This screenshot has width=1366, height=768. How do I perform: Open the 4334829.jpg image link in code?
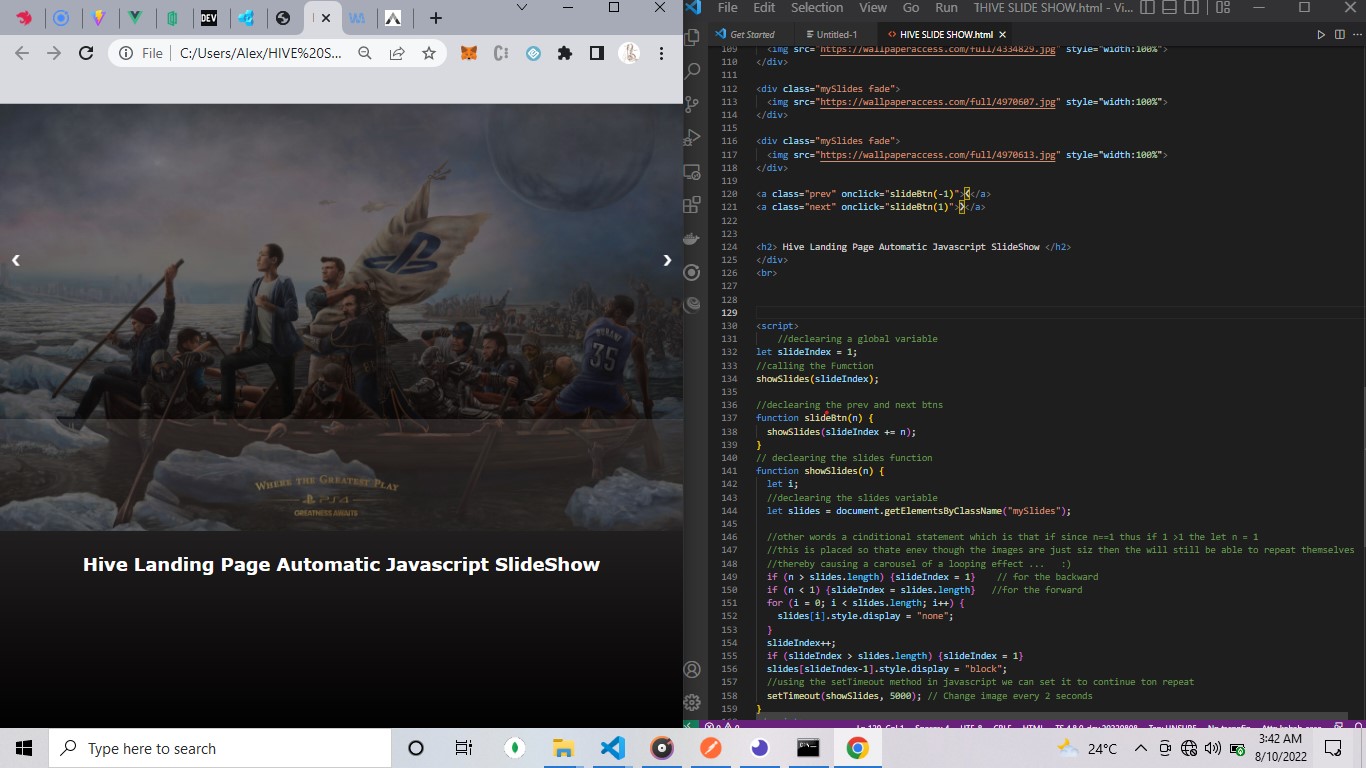click(x=938, y=49)
